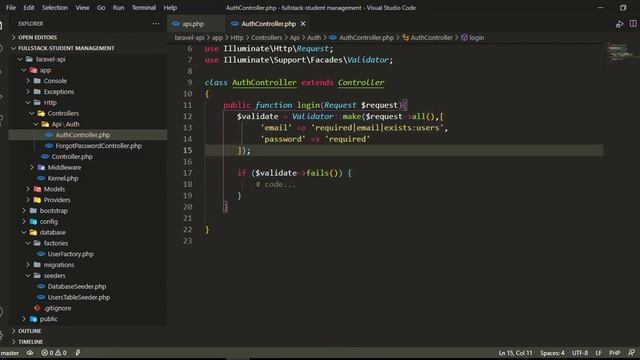Screen dimensions: 640x360
Task: Open the Edit menu
Action: [x=29, y=7]
